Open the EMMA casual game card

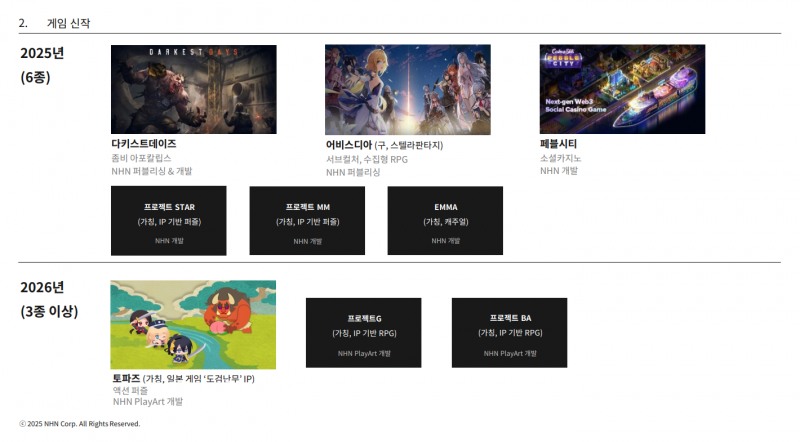[445, 220]
